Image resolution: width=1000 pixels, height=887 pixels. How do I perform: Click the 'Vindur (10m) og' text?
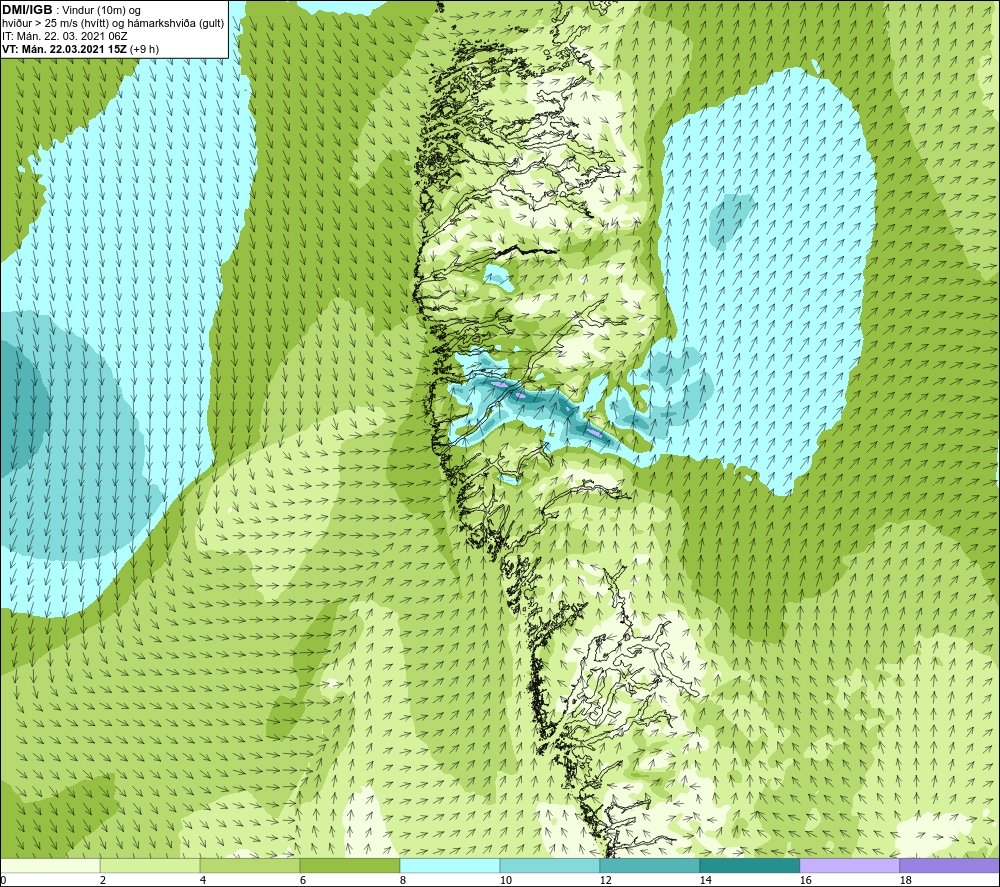click(x=102, y=11)
